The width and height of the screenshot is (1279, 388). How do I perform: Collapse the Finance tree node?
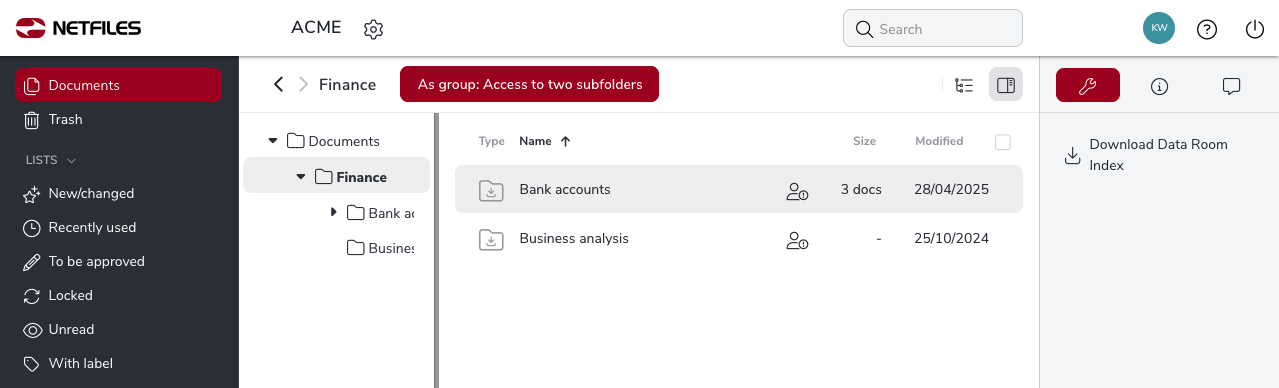point(301,177)
